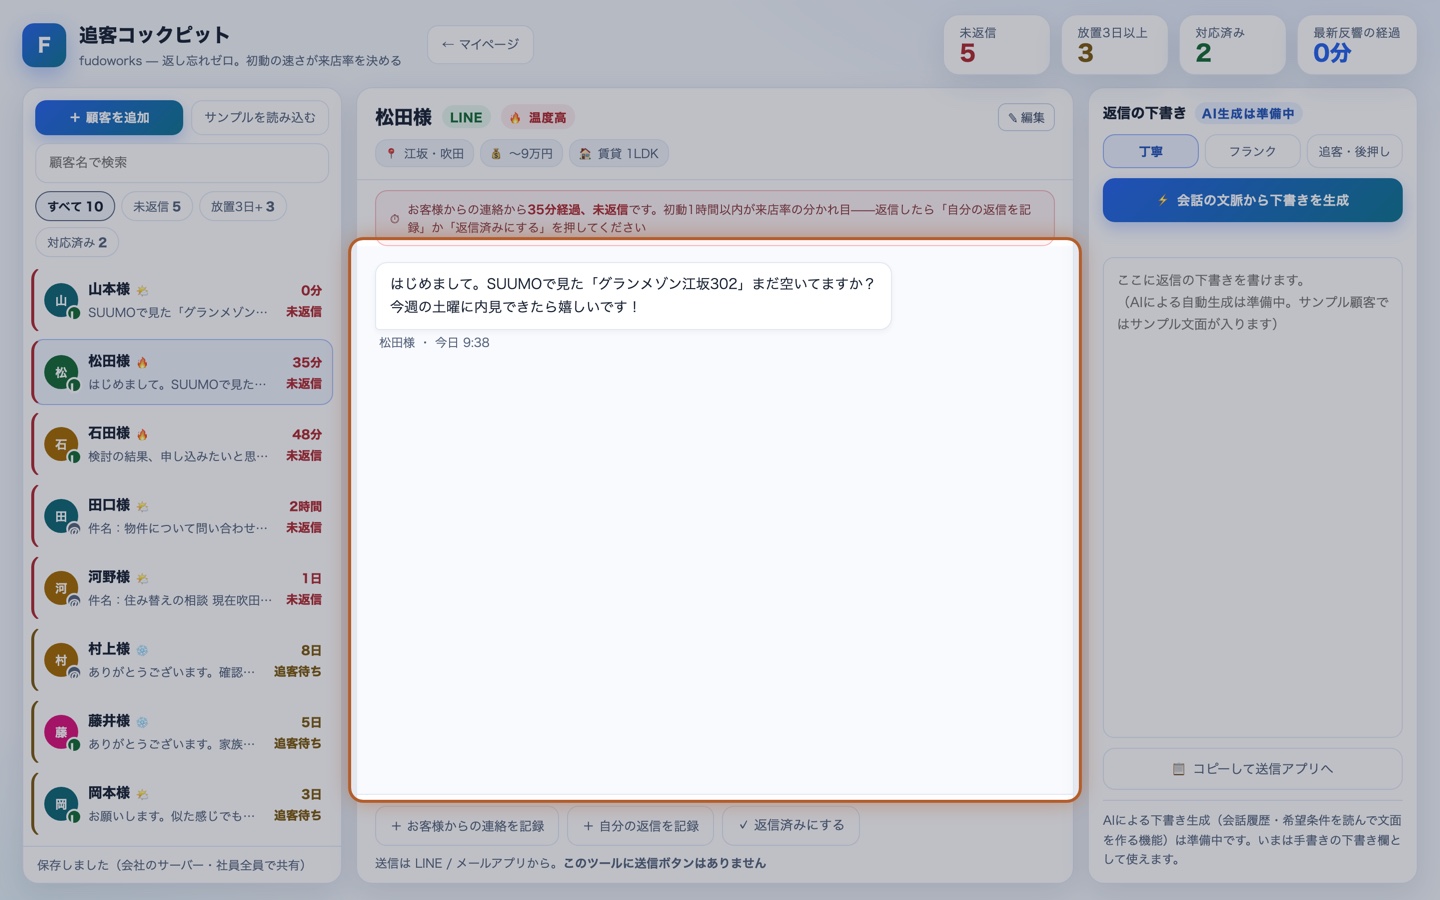Select the 追客・後押し tone option

1354,151
